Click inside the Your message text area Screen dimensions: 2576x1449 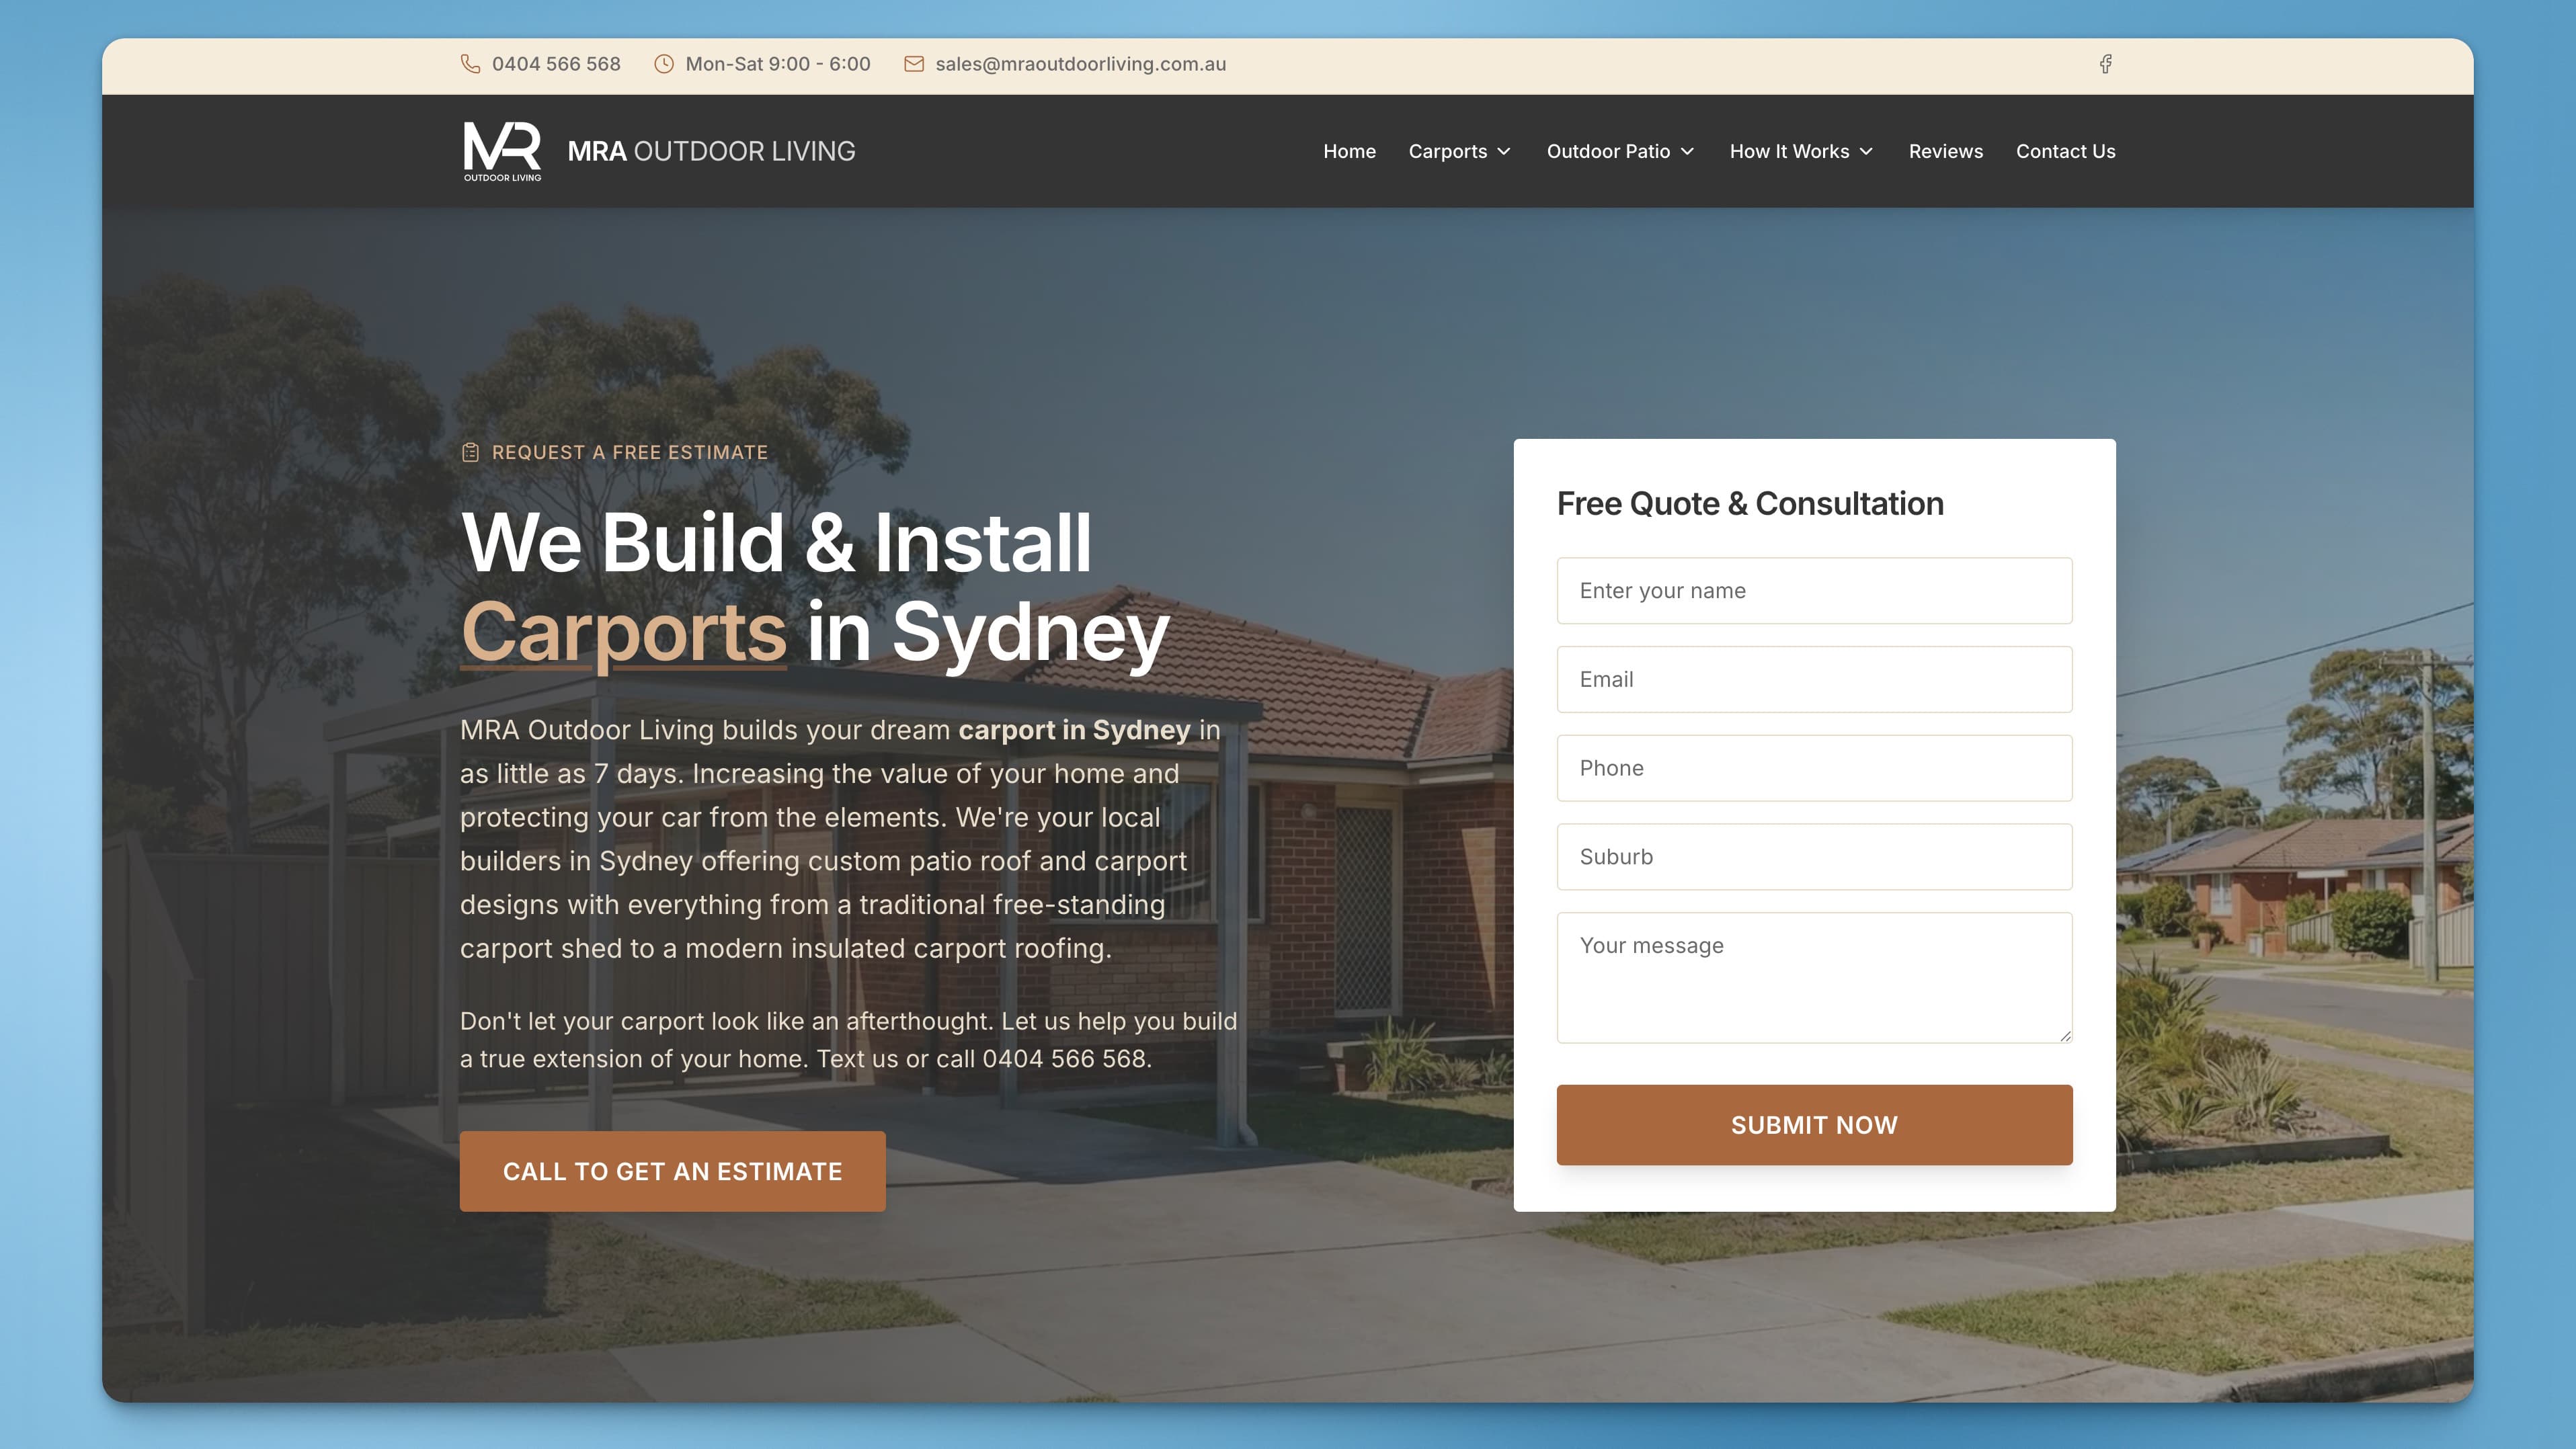1814,978
